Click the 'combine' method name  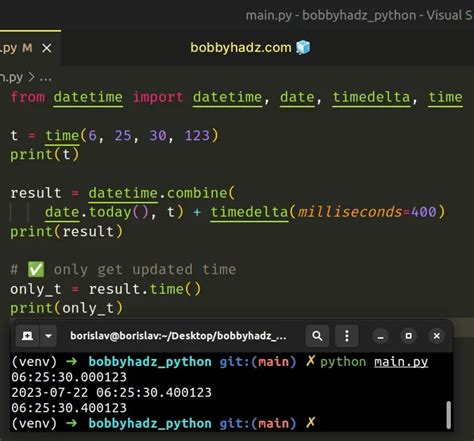[197, 193]
